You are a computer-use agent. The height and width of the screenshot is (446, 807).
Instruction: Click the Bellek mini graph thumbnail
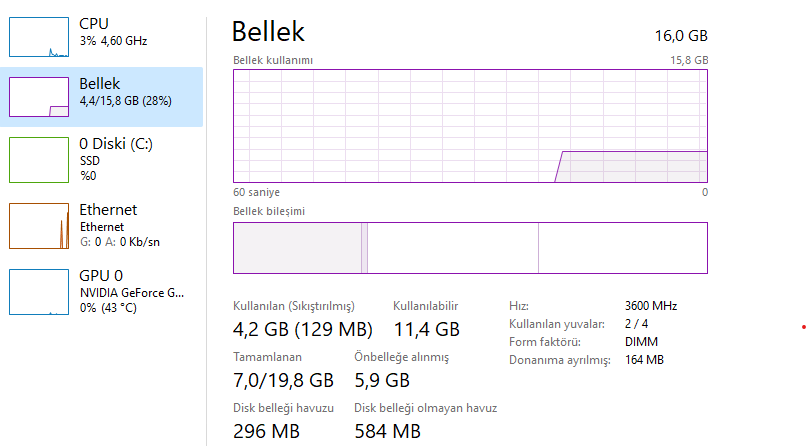(x=39, y=97)
